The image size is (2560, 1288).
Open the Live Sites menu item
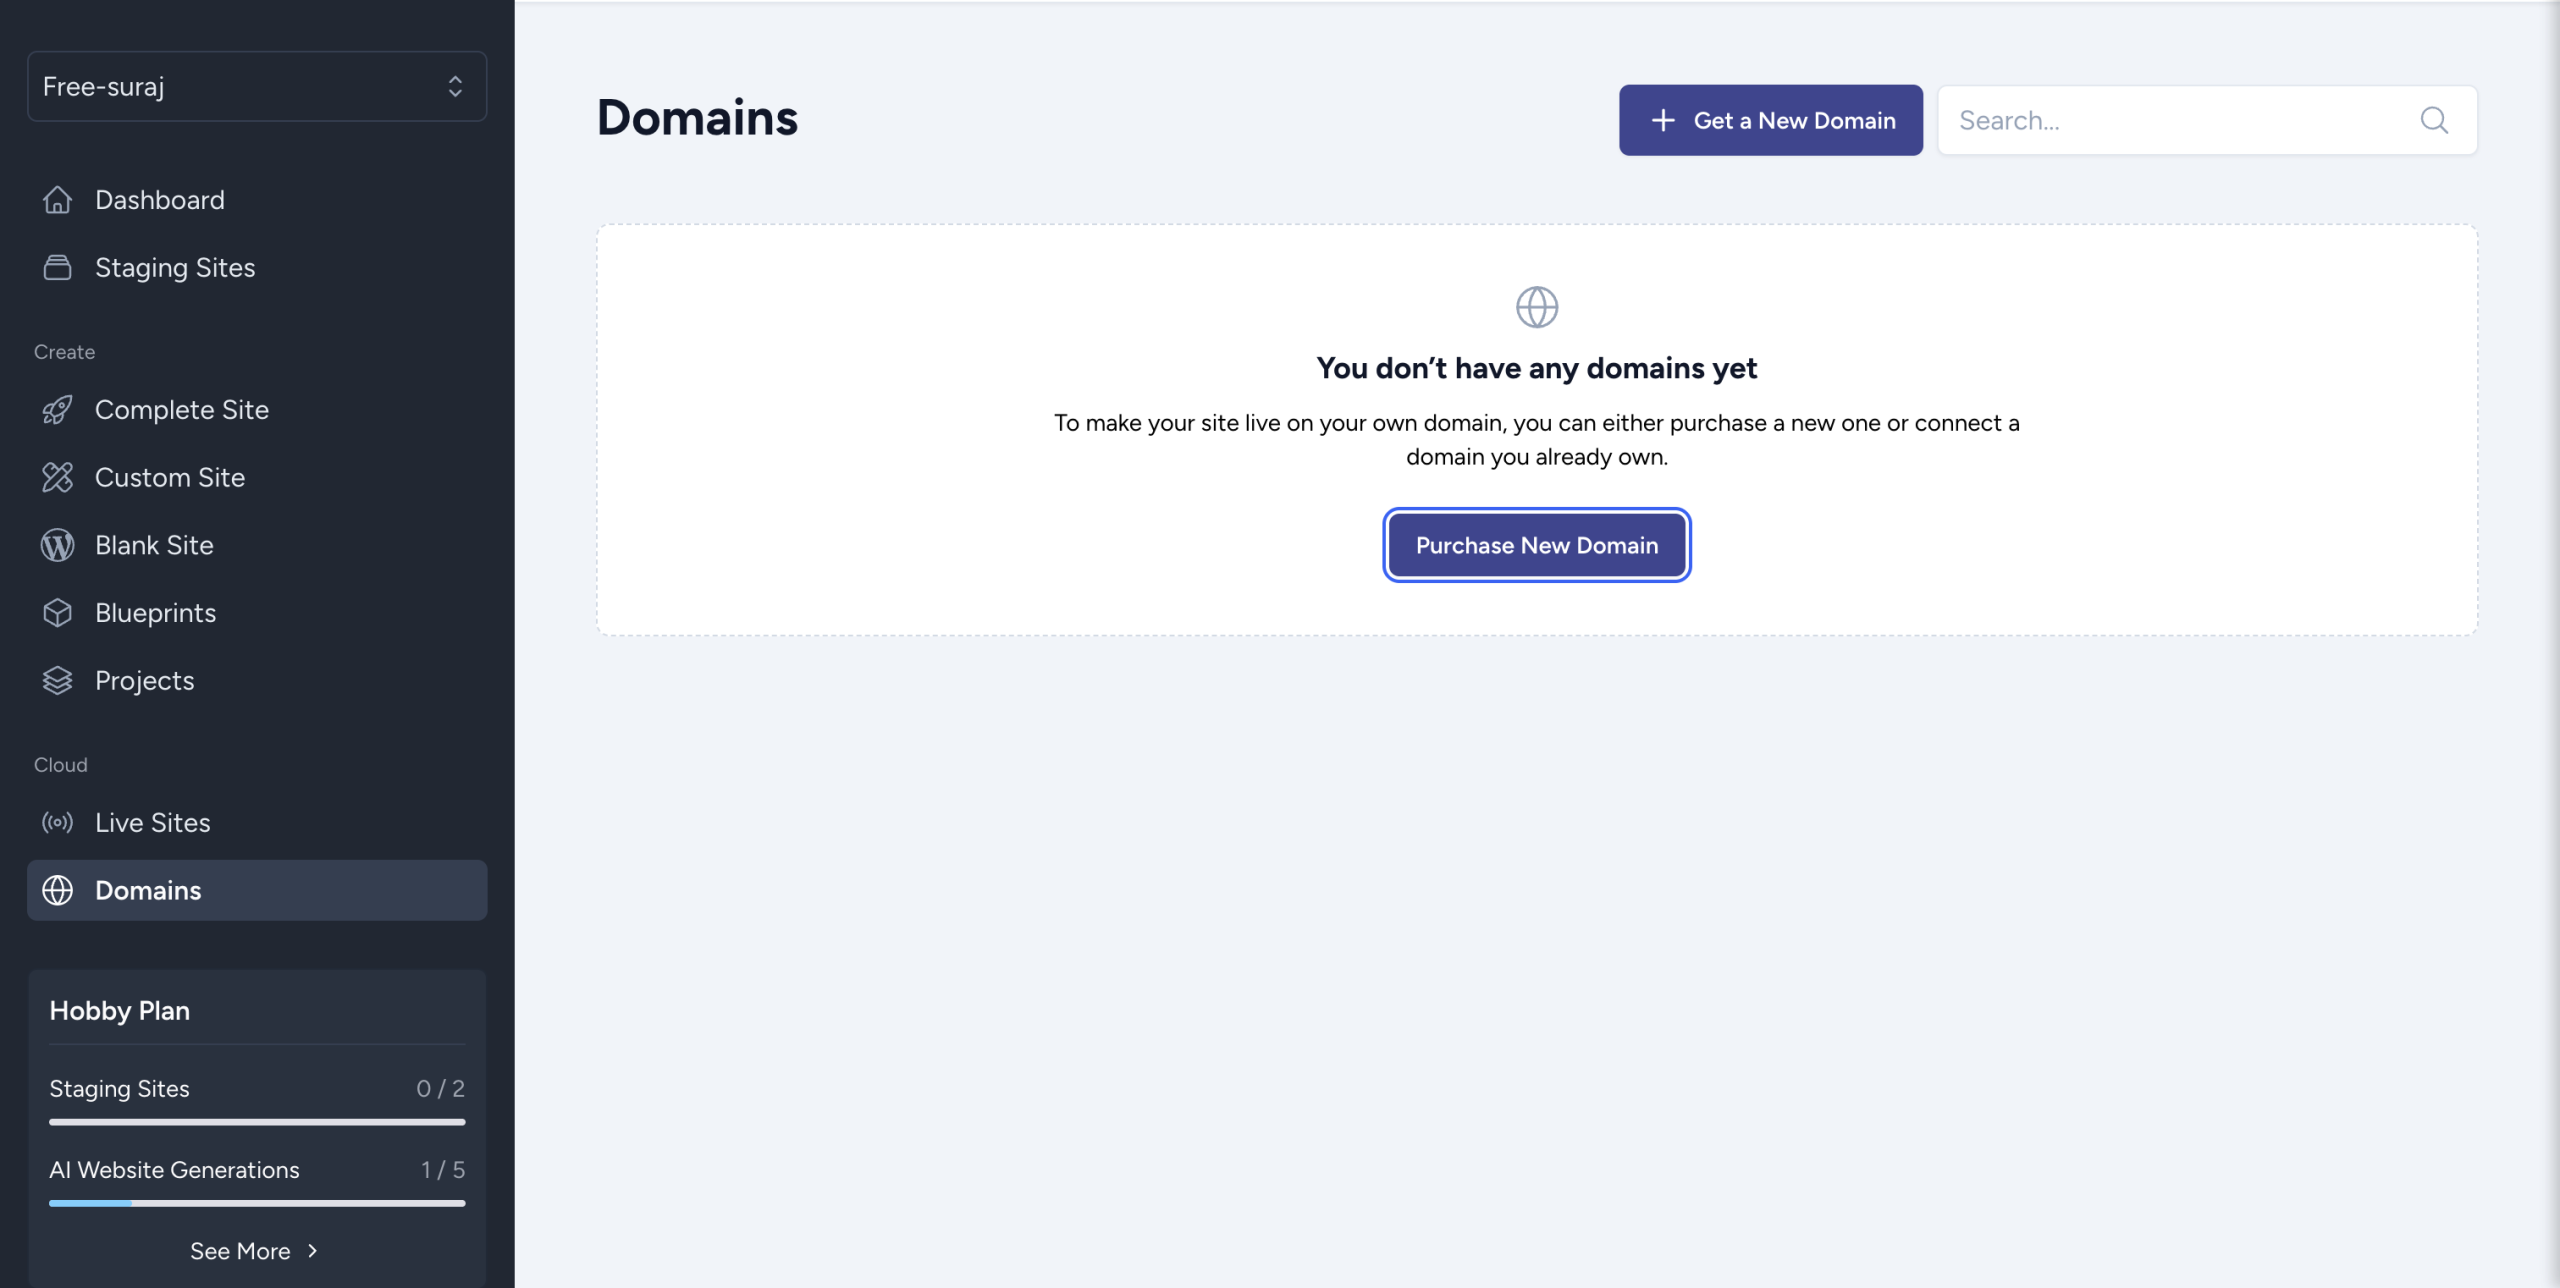click(153, 823)
